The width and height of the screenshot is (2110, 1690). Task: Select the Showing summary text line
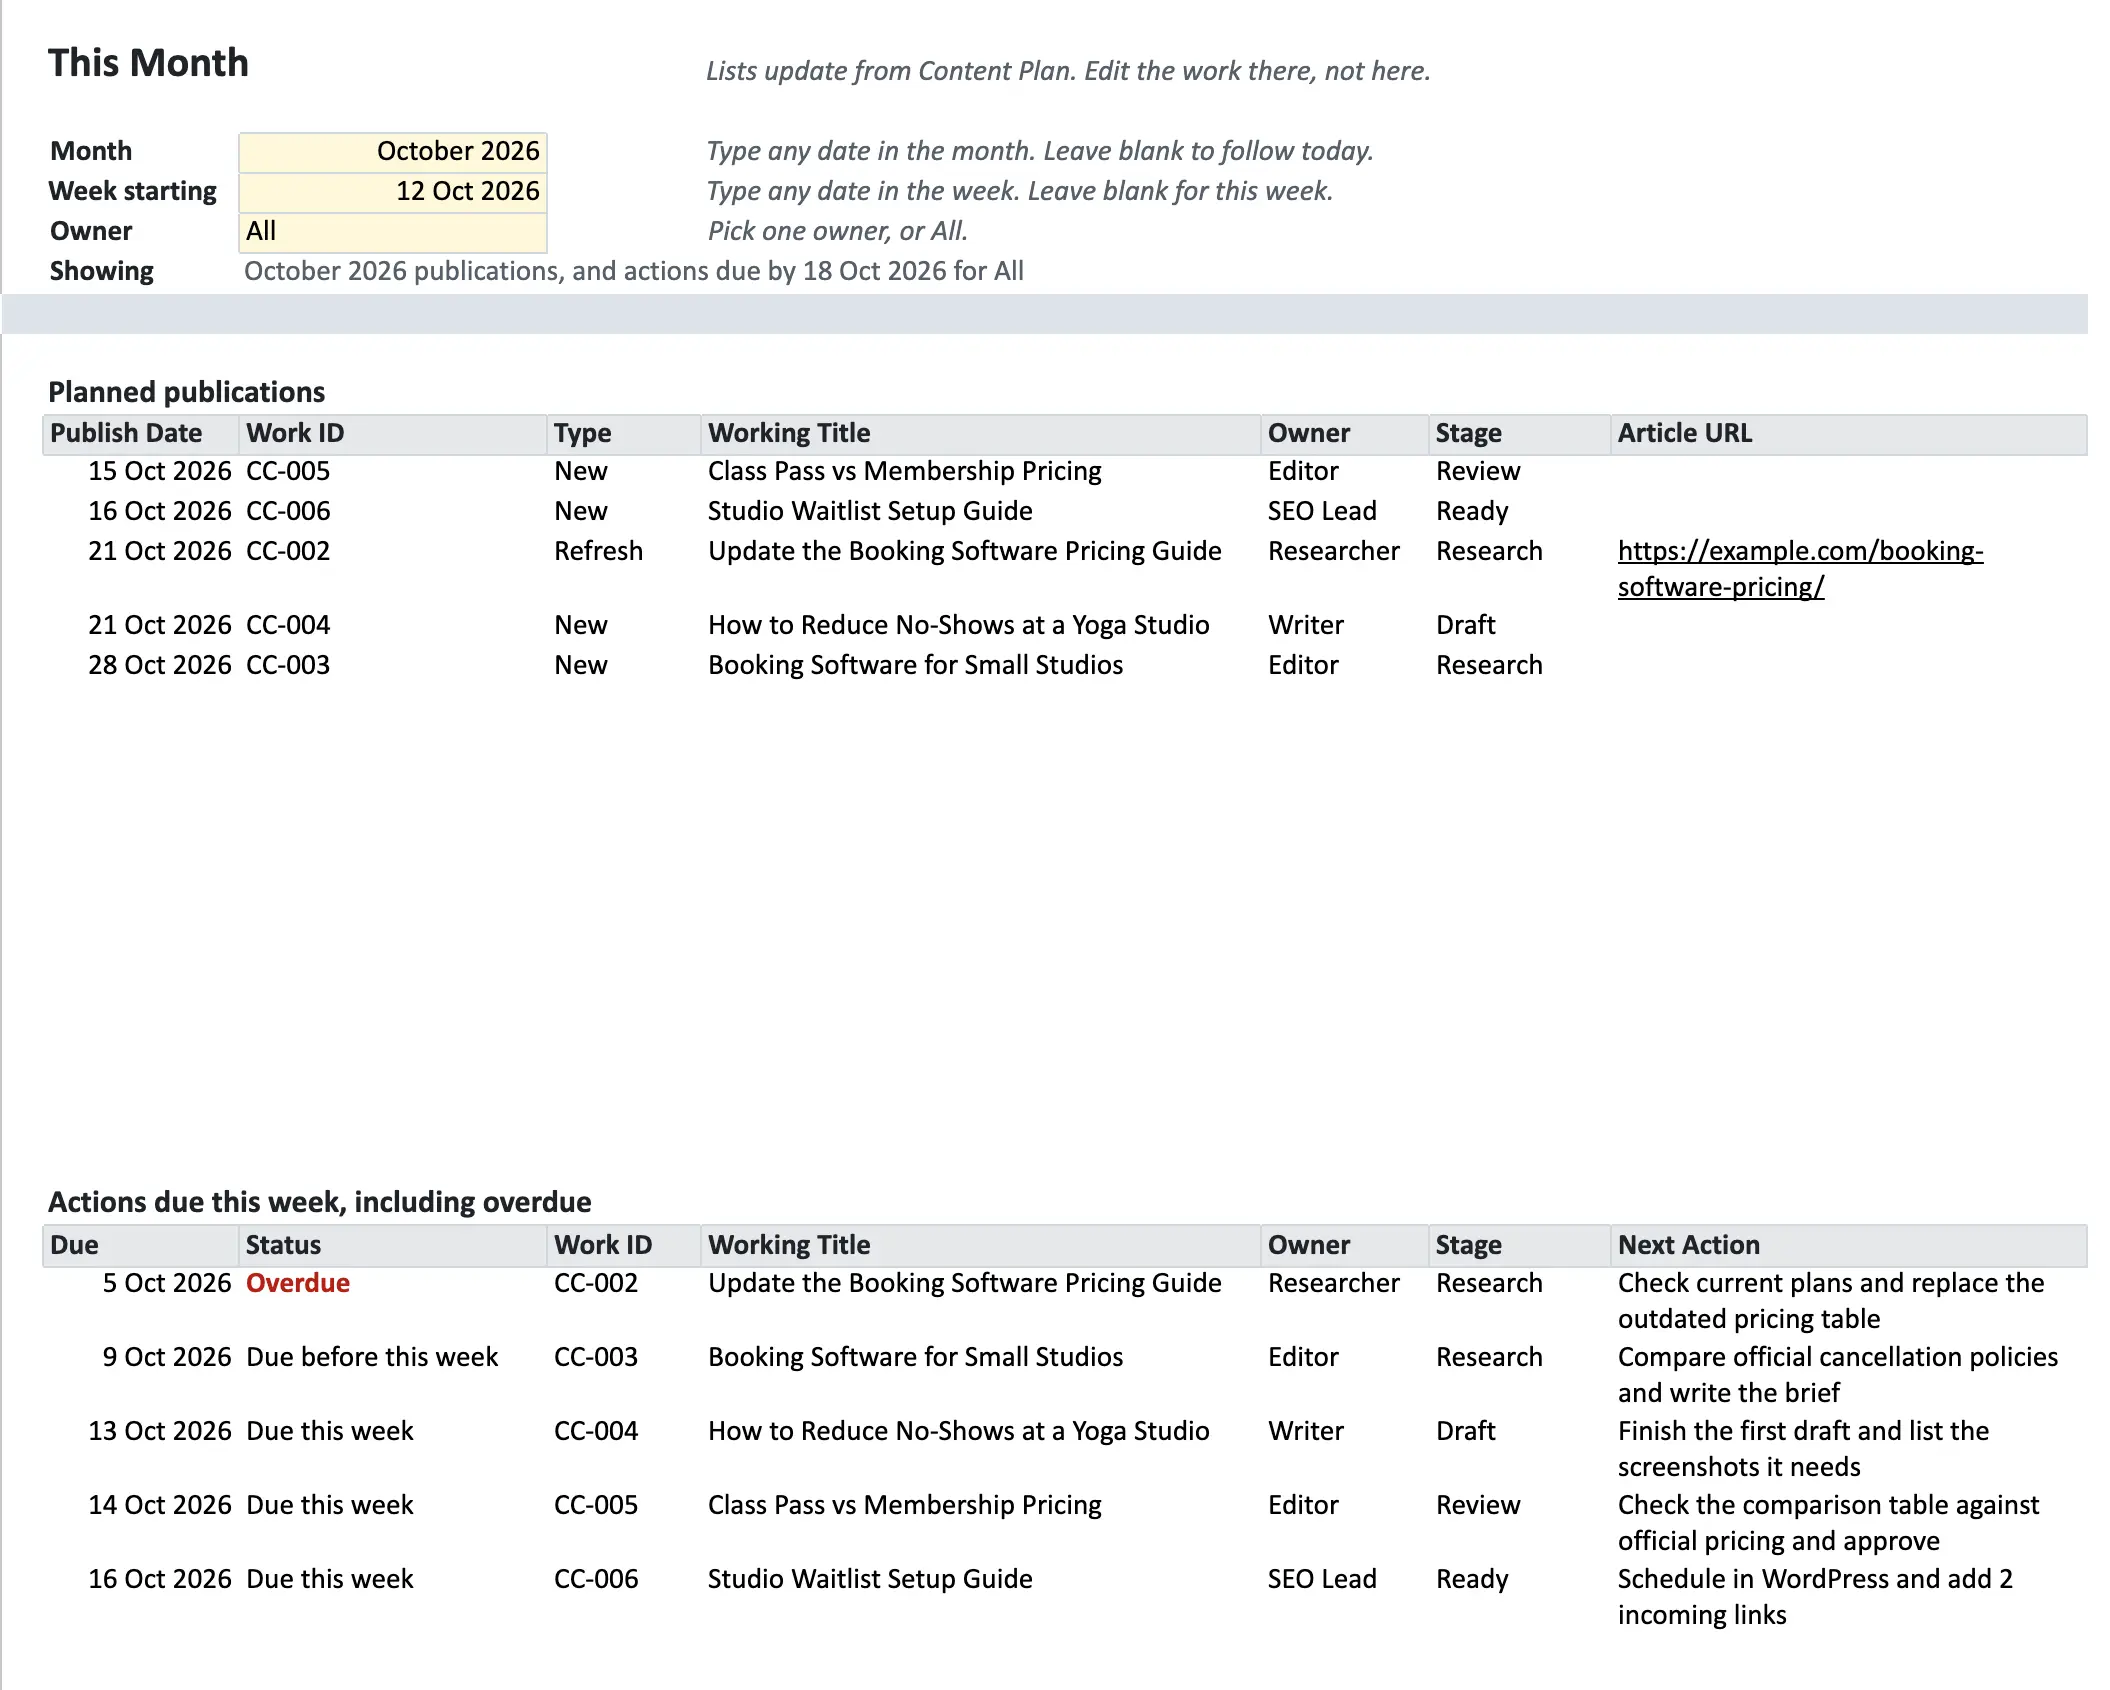tap(634, 271)
